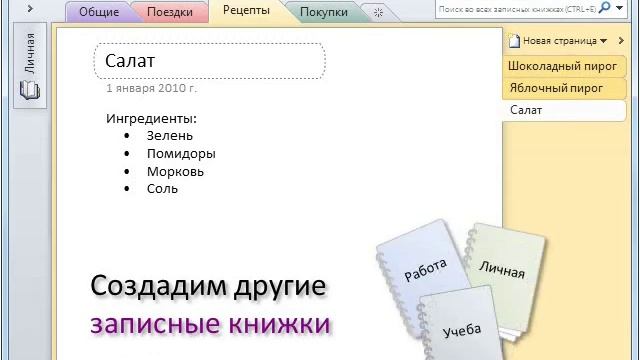Collapse the page tabs pane chevron

[x=621, y=40]
